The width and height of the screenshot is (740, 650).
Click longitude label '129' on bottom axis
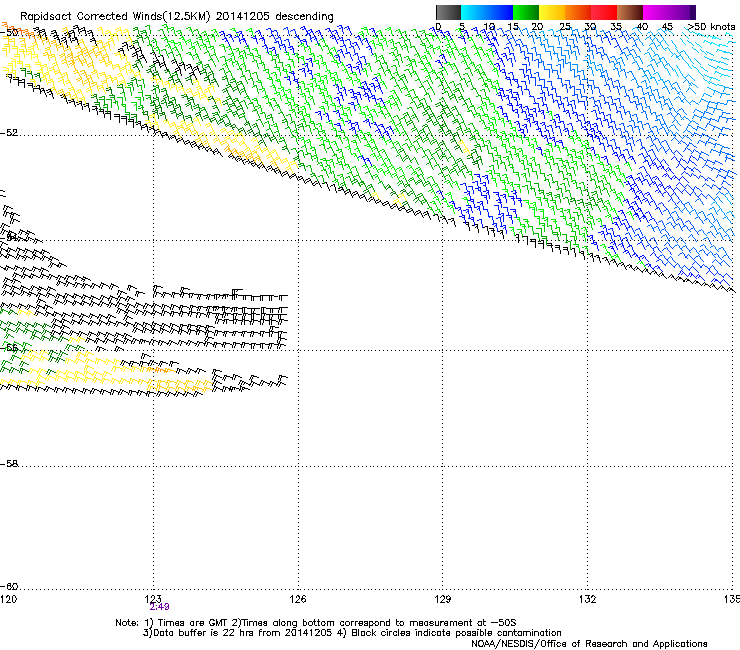click(443, 599)
